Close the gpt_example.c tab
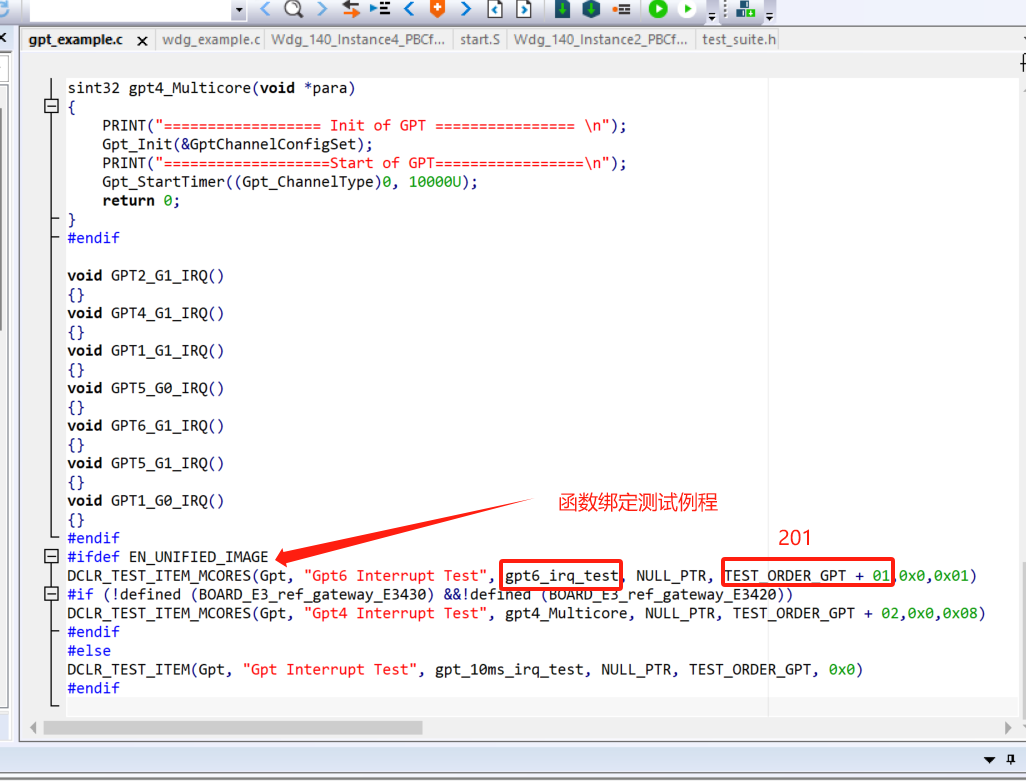The width and height of the screenshot is (1026, 781). point(142,41)
